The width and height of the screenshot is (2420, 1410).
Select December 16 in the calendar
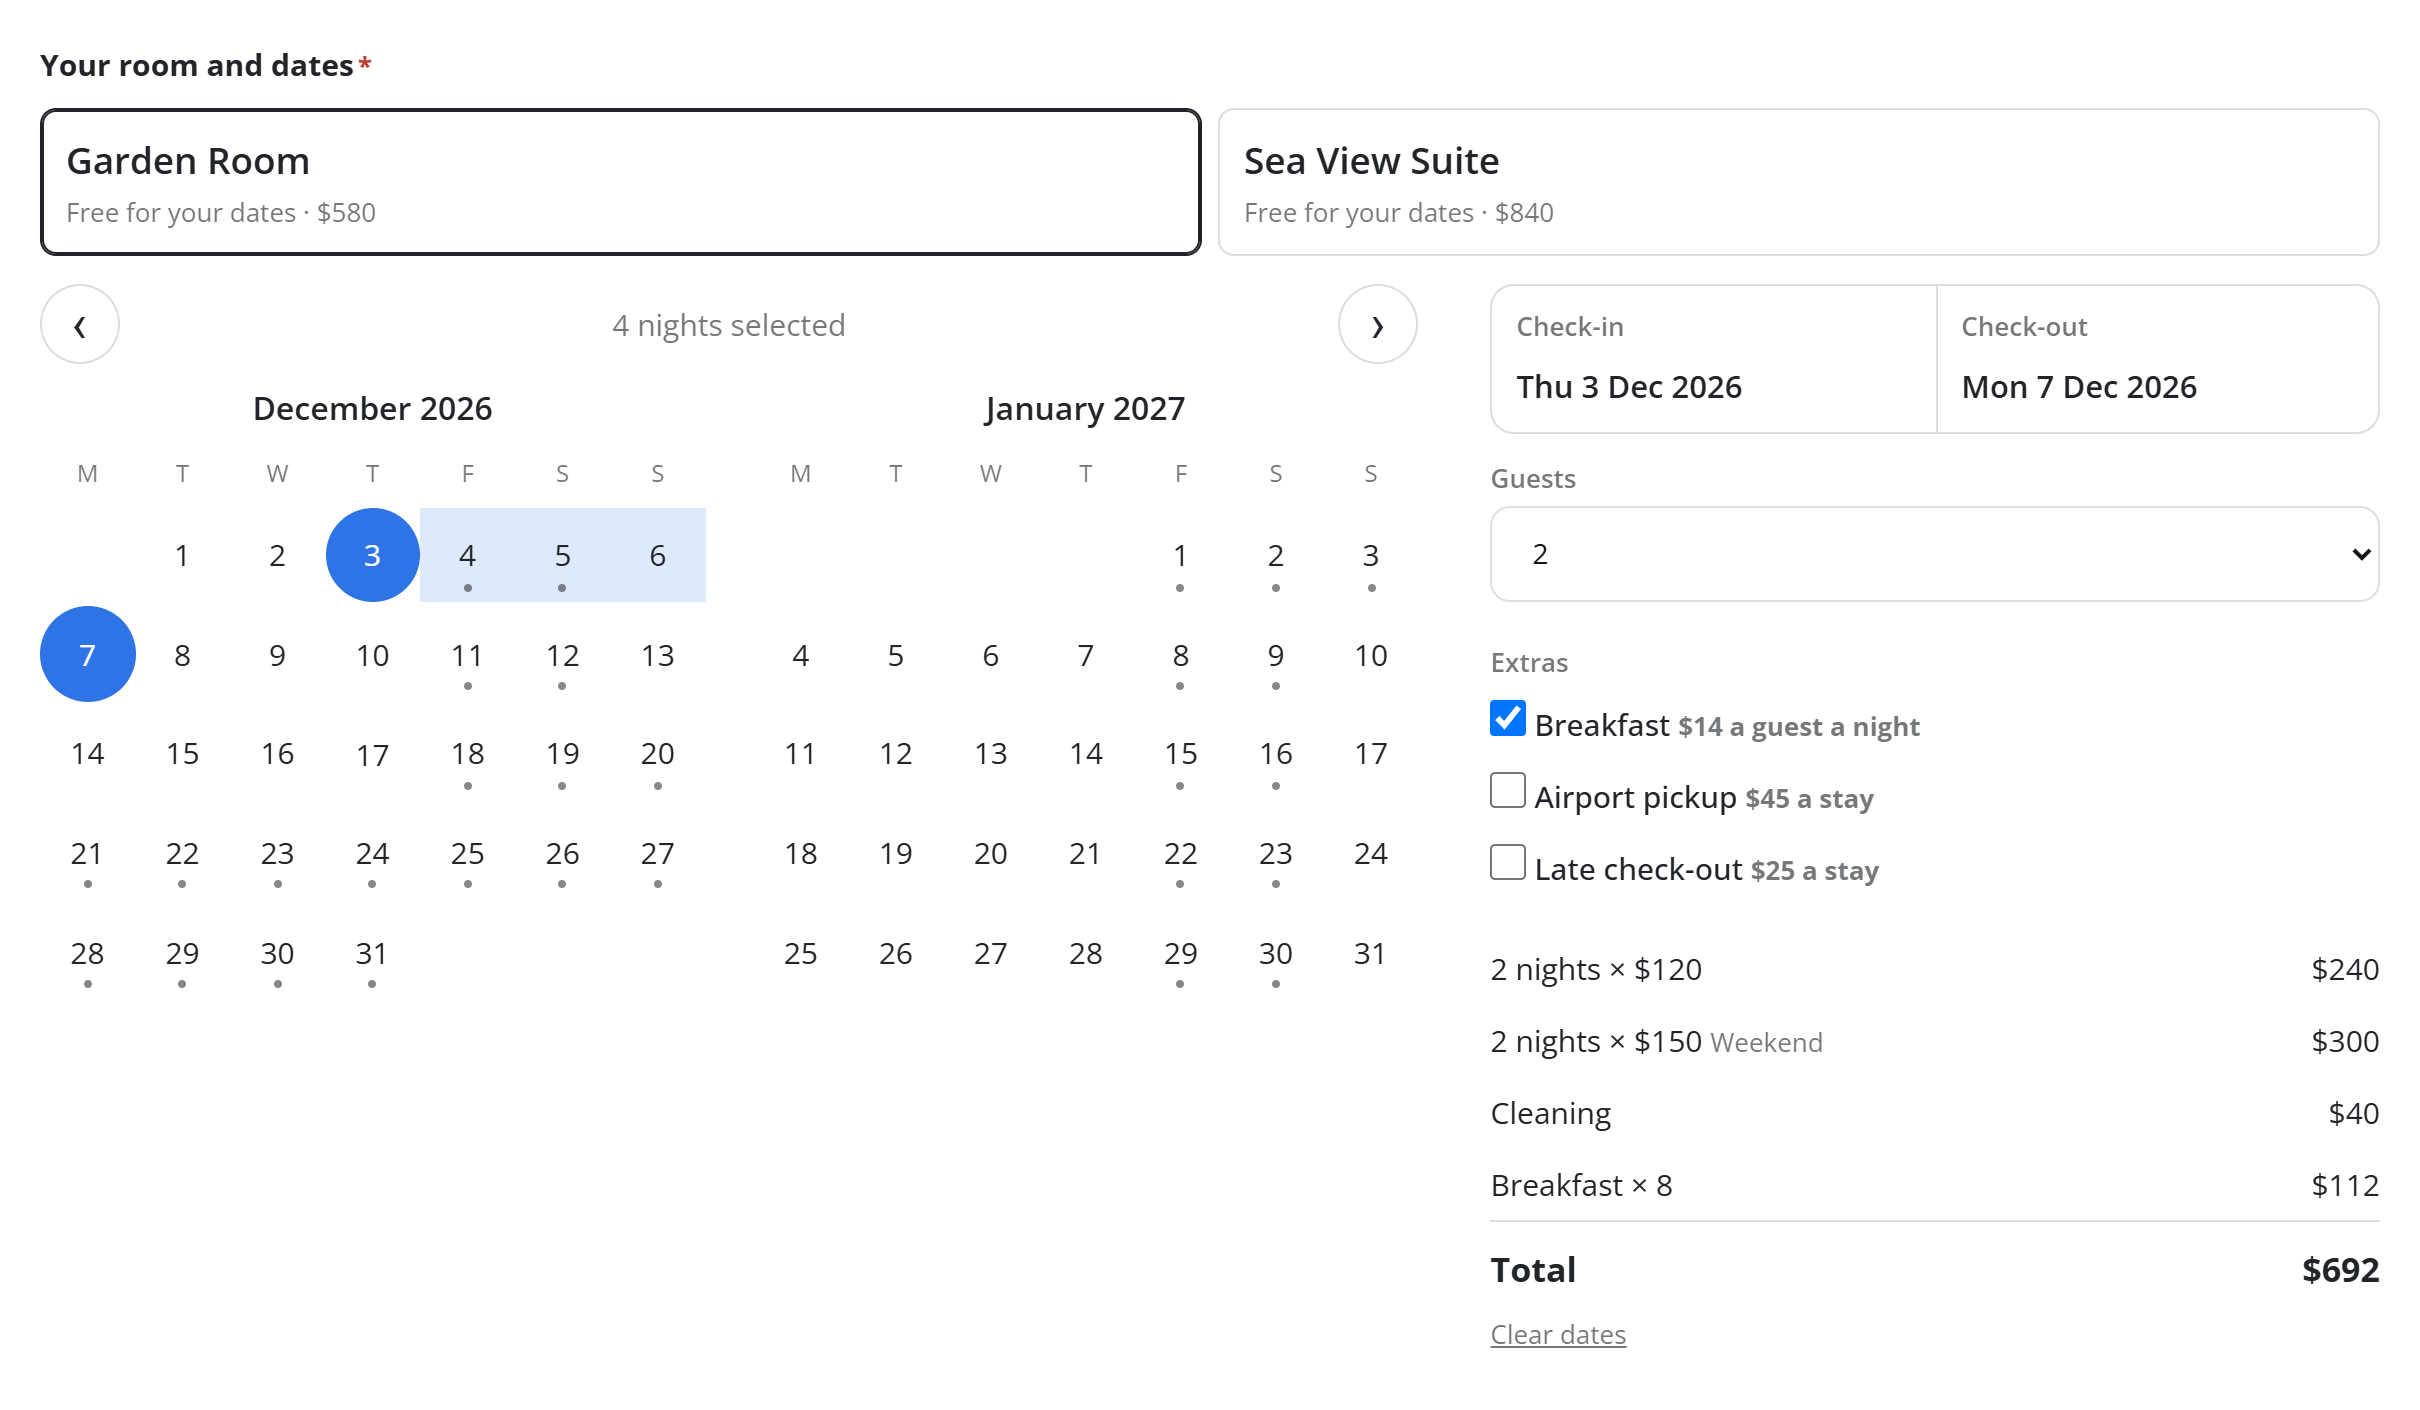pyautogui.click(x=278, y=754)
